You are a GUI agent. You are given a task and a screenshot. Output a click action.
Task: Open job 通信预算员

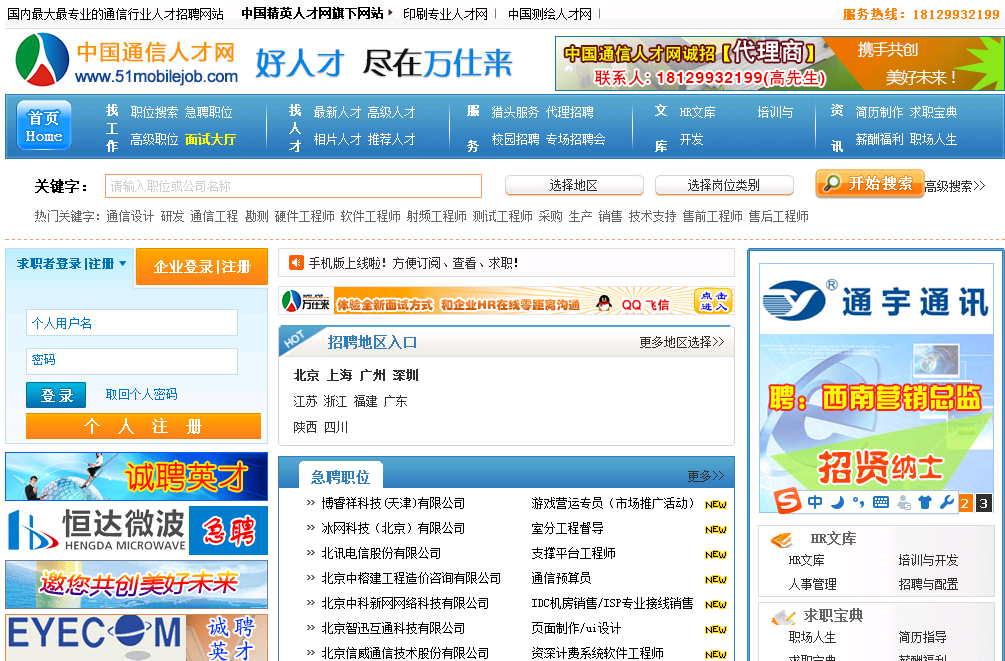tap(561, 579)
